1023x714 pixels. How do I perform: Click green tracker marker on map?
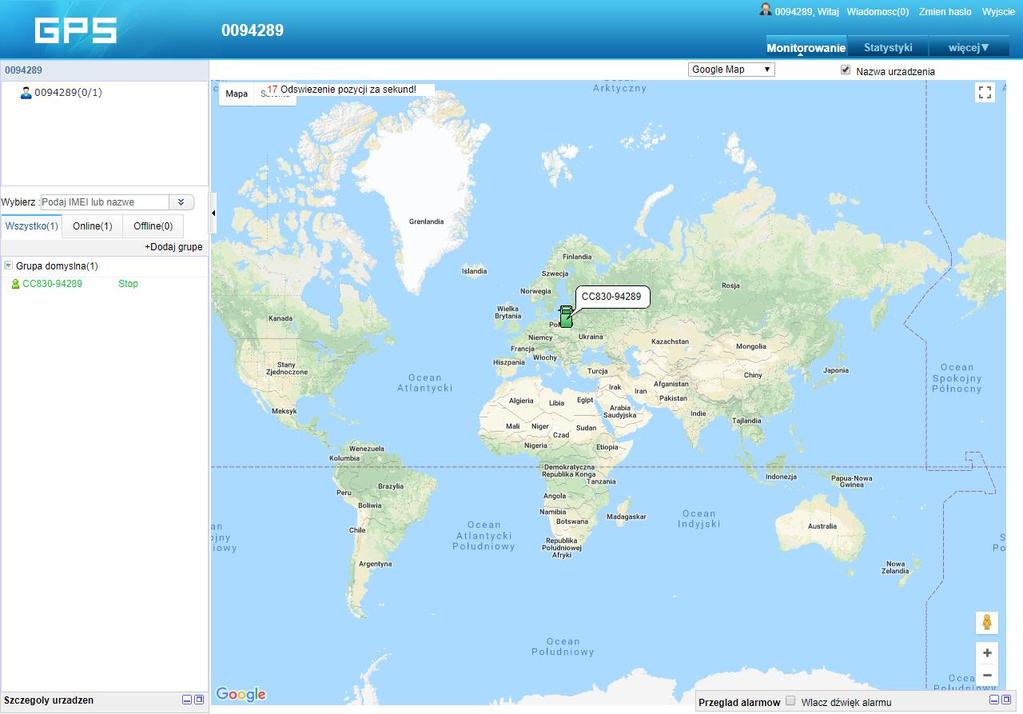point(566,317)
